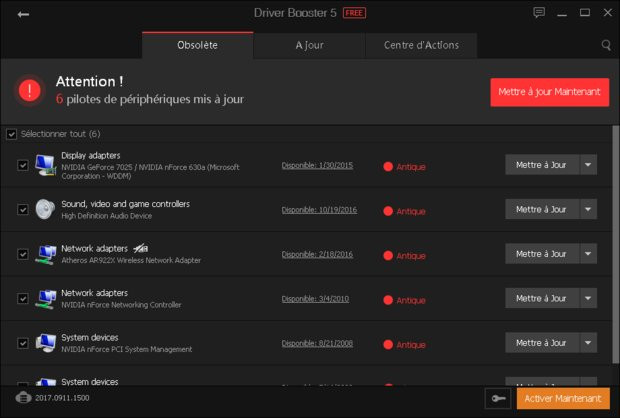The height and width of the screenshot is (418, 620).
Task: Expand dropdown arrow for High Definition Audio update
Action: pyautogui.click(x=588, y=209)
